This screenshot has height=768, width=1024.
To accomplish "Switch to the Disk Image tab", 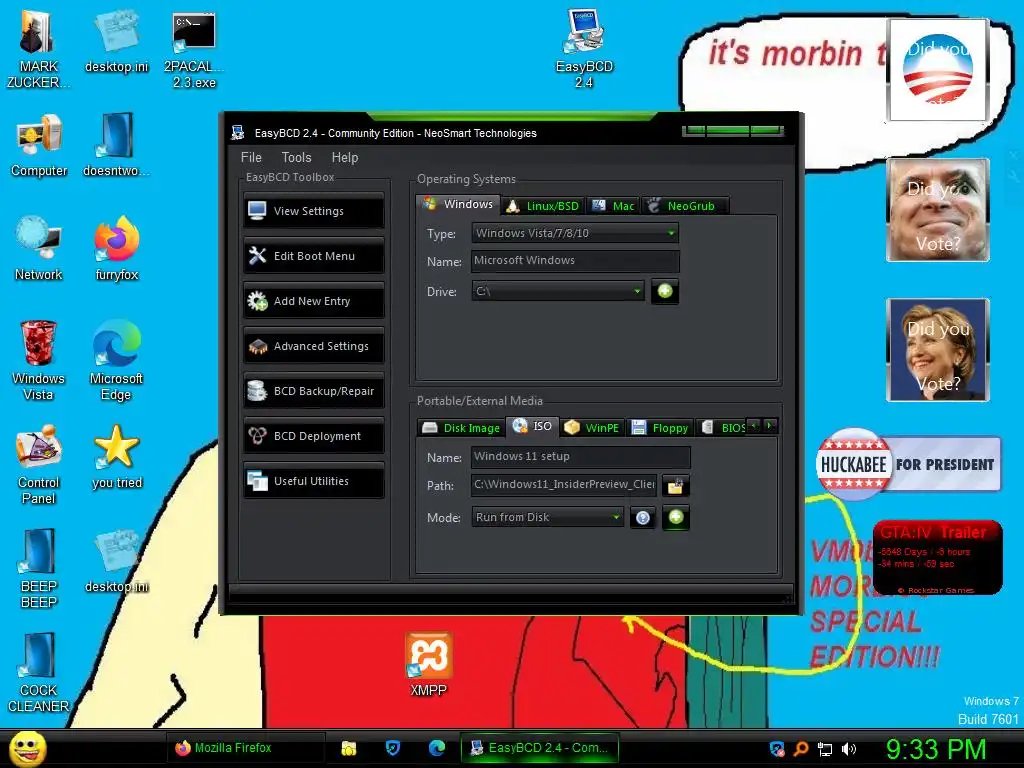I will 461,428.
